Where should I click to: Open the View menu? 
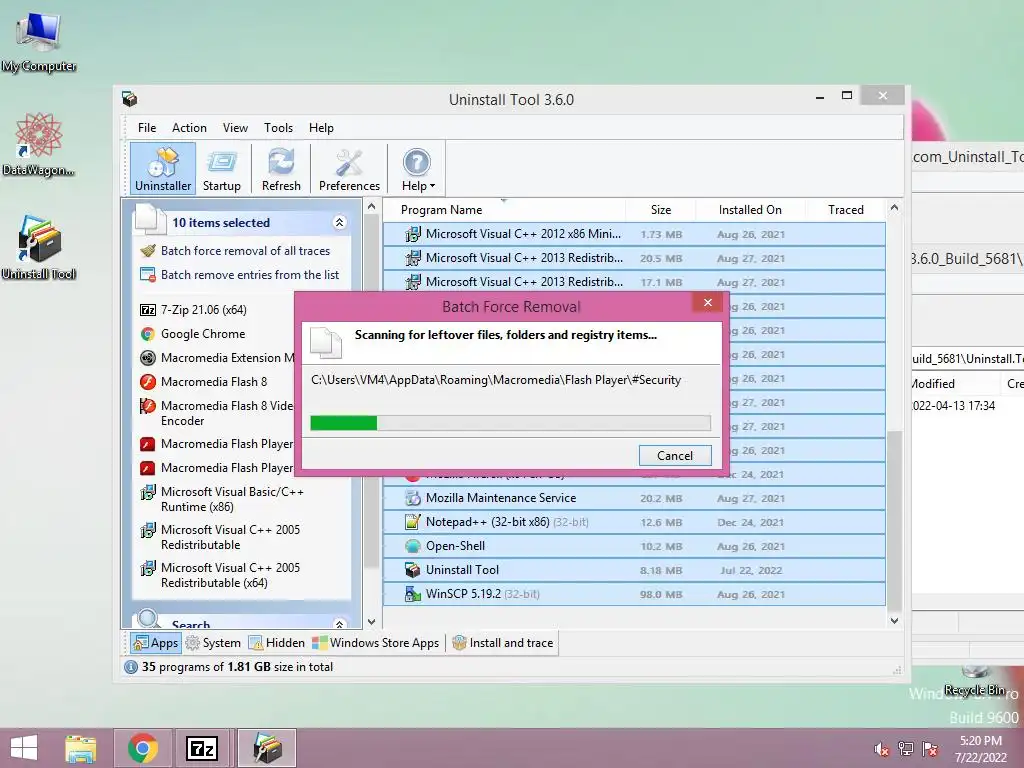click(x=235, y=128)
